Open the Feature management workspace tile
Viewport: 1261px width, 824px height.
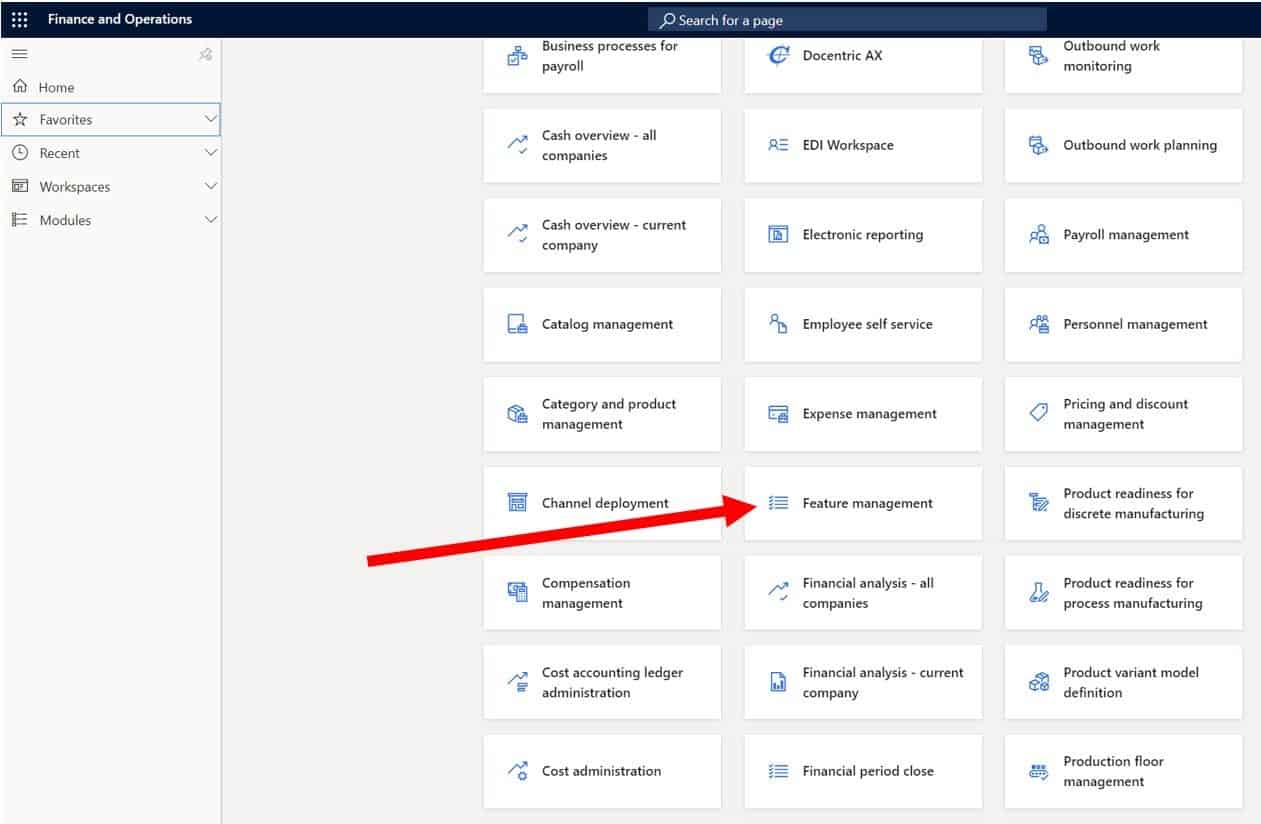click(x=863, y=503)
